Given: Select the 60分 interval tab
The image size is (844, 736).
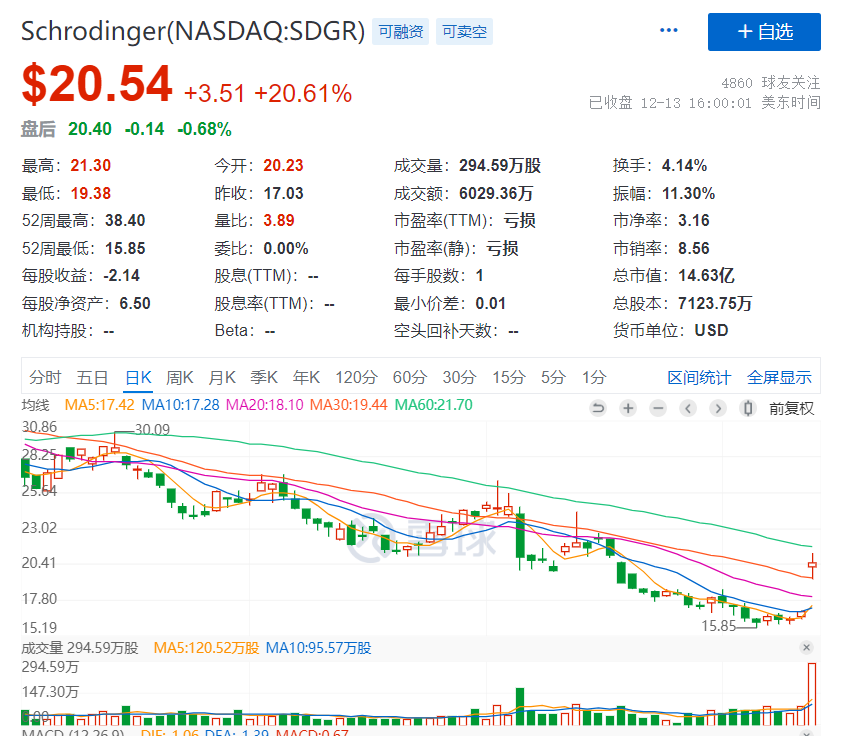Looking at the screenshot, I should point(409,377).
